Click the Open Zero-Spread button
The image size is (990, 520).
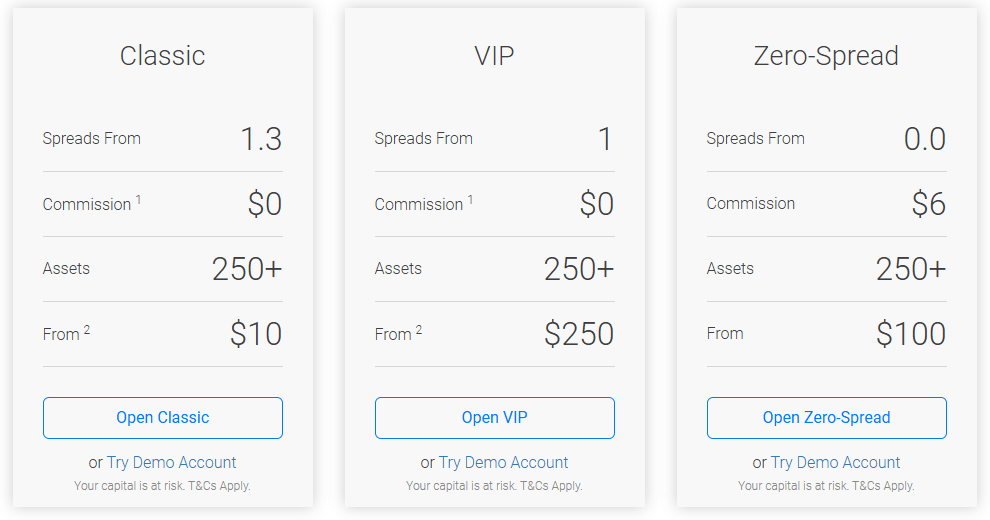click(826, 418)
